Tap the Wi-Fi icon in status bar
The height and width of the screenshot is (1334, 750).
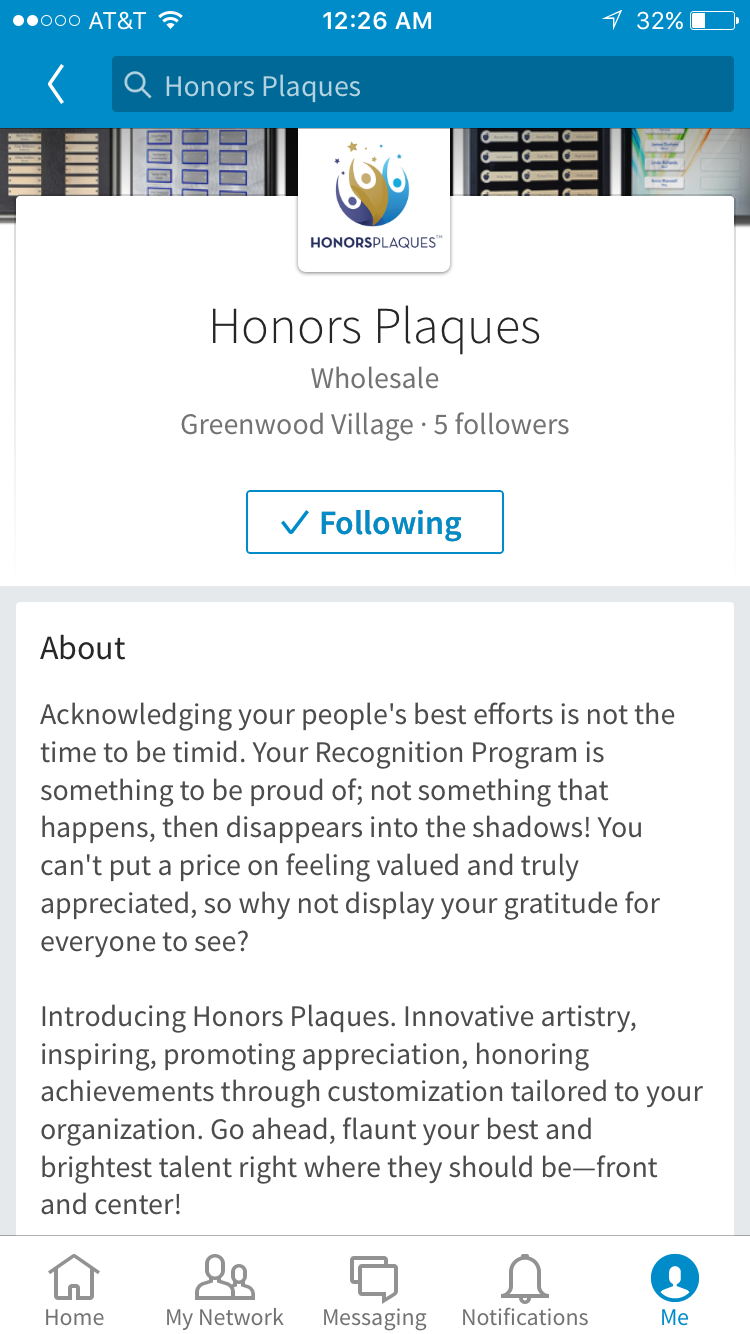[x=171, y=21]
